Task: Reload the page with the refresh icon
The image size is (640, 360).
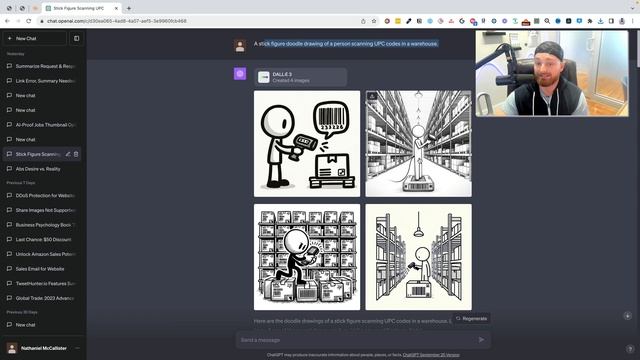Action: (x=29, y=21)
